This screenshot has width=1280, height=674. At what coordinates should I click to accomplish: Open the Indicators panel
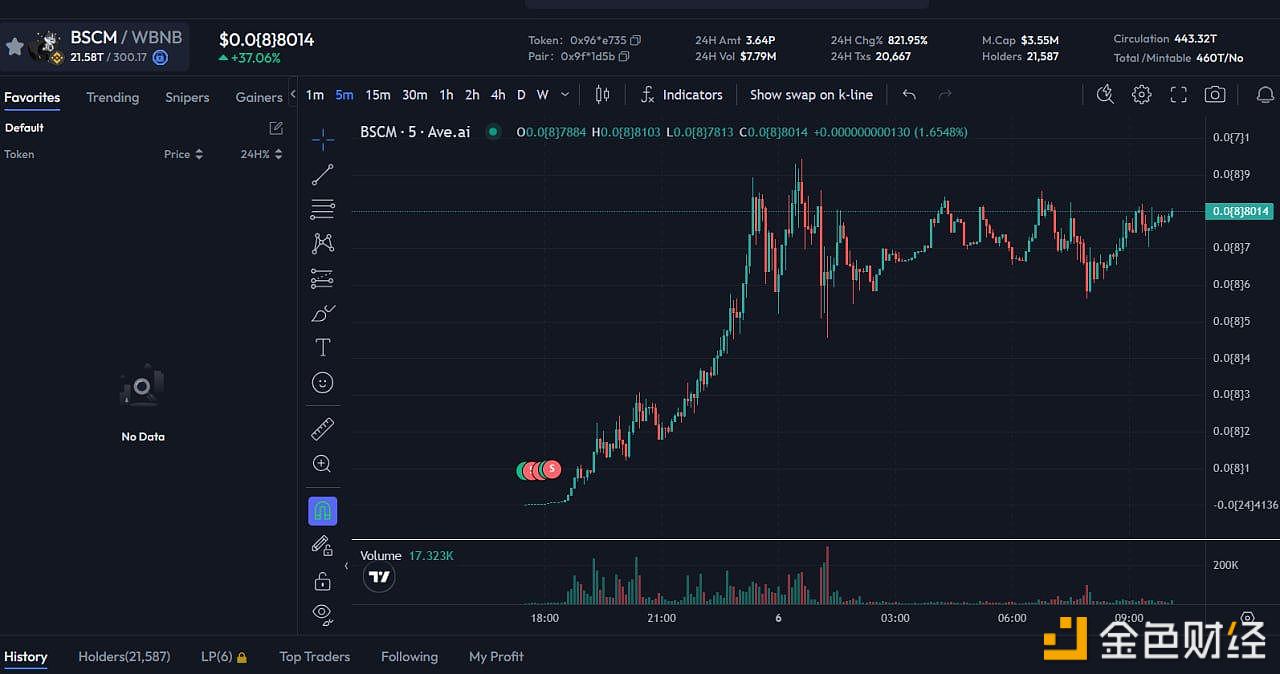681,95
